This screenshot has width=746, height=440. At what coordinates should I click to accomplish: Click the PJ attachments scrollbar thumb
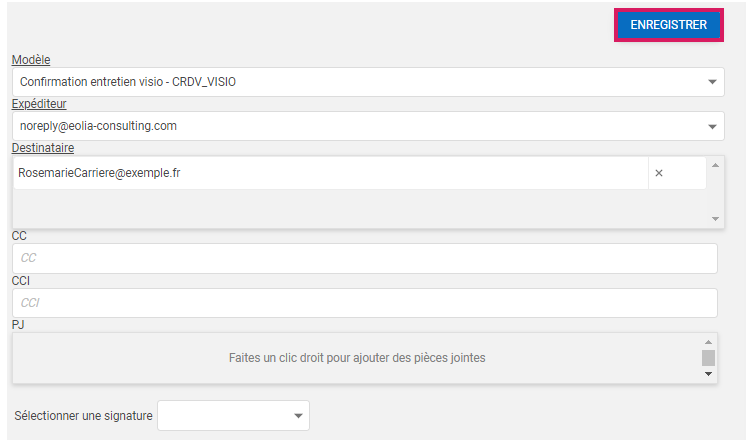[708, 358]
